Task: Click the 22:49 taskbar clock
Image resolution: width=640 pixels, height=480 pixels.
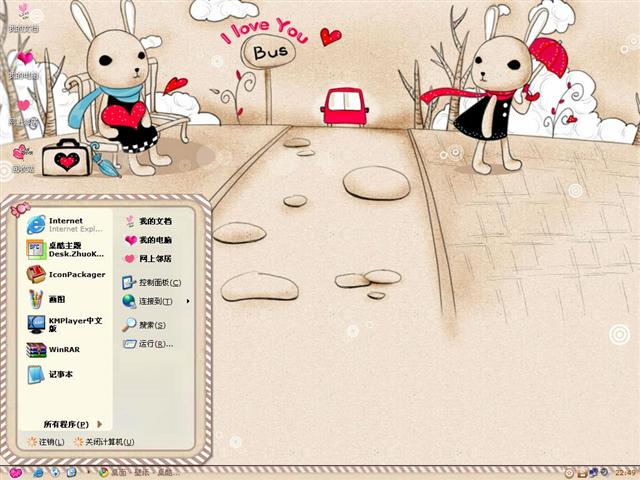Action: pyautogui.click(x=625, y=473)
